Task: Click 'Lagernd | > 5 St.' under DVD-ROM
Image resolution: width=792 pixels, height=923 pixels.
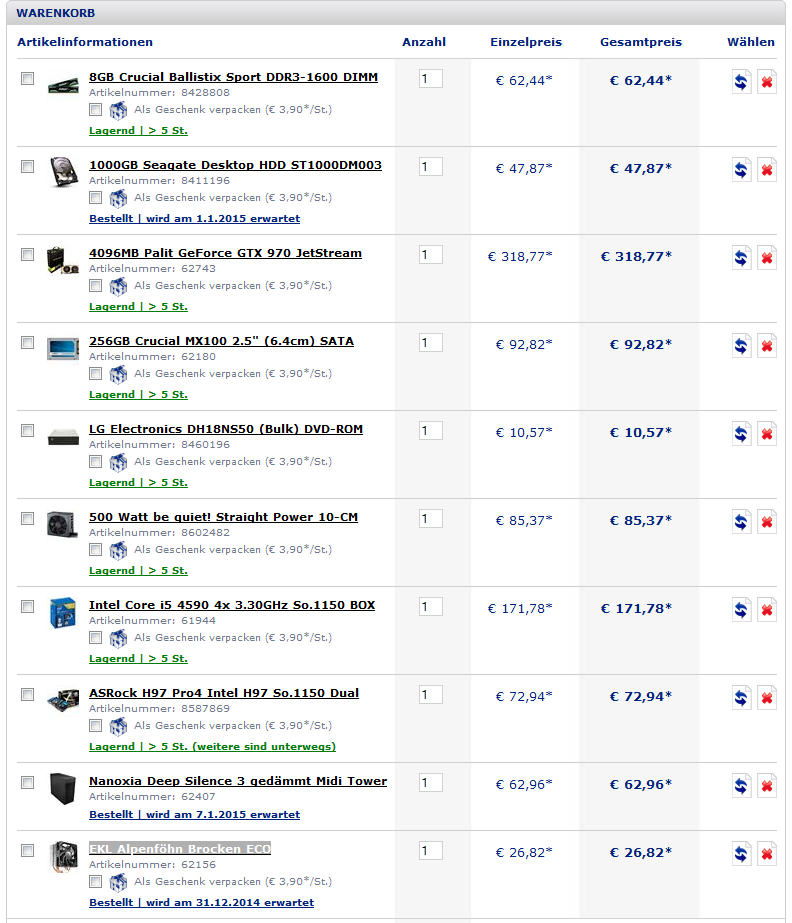Action: tap(138, 482)
